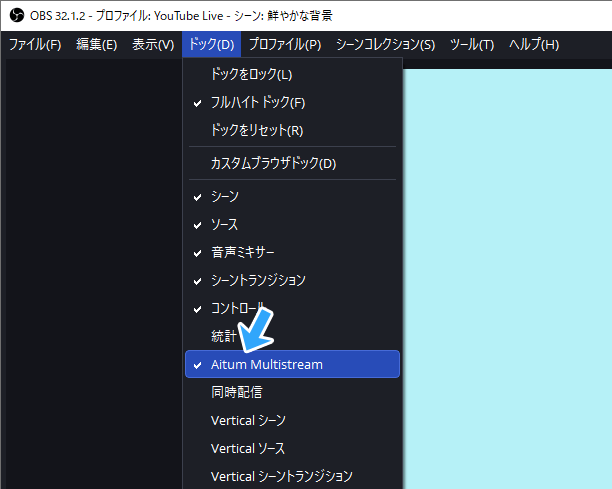Hide the コントロール dock
The height and width of the screenshot is (489, 612).
coord(292,308)
